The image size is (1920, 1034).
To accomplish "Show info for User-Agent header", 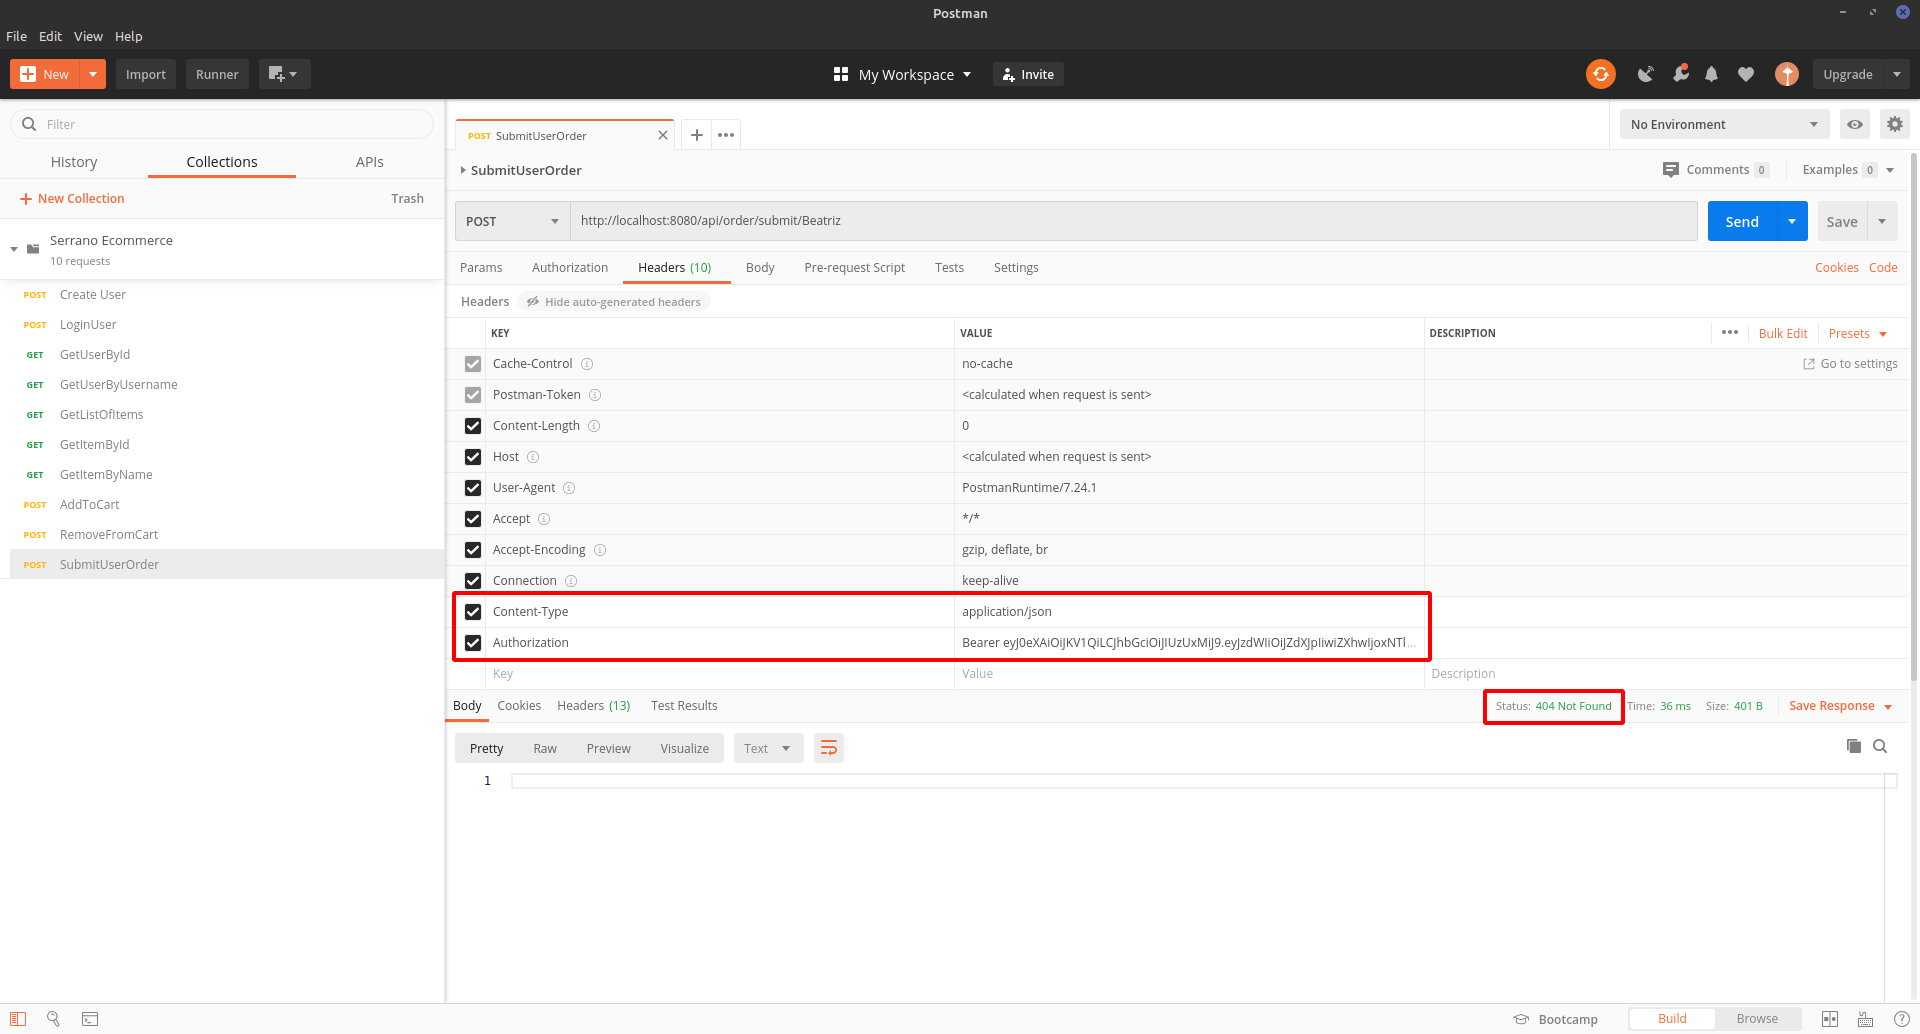I will click(x=569, y=488).
